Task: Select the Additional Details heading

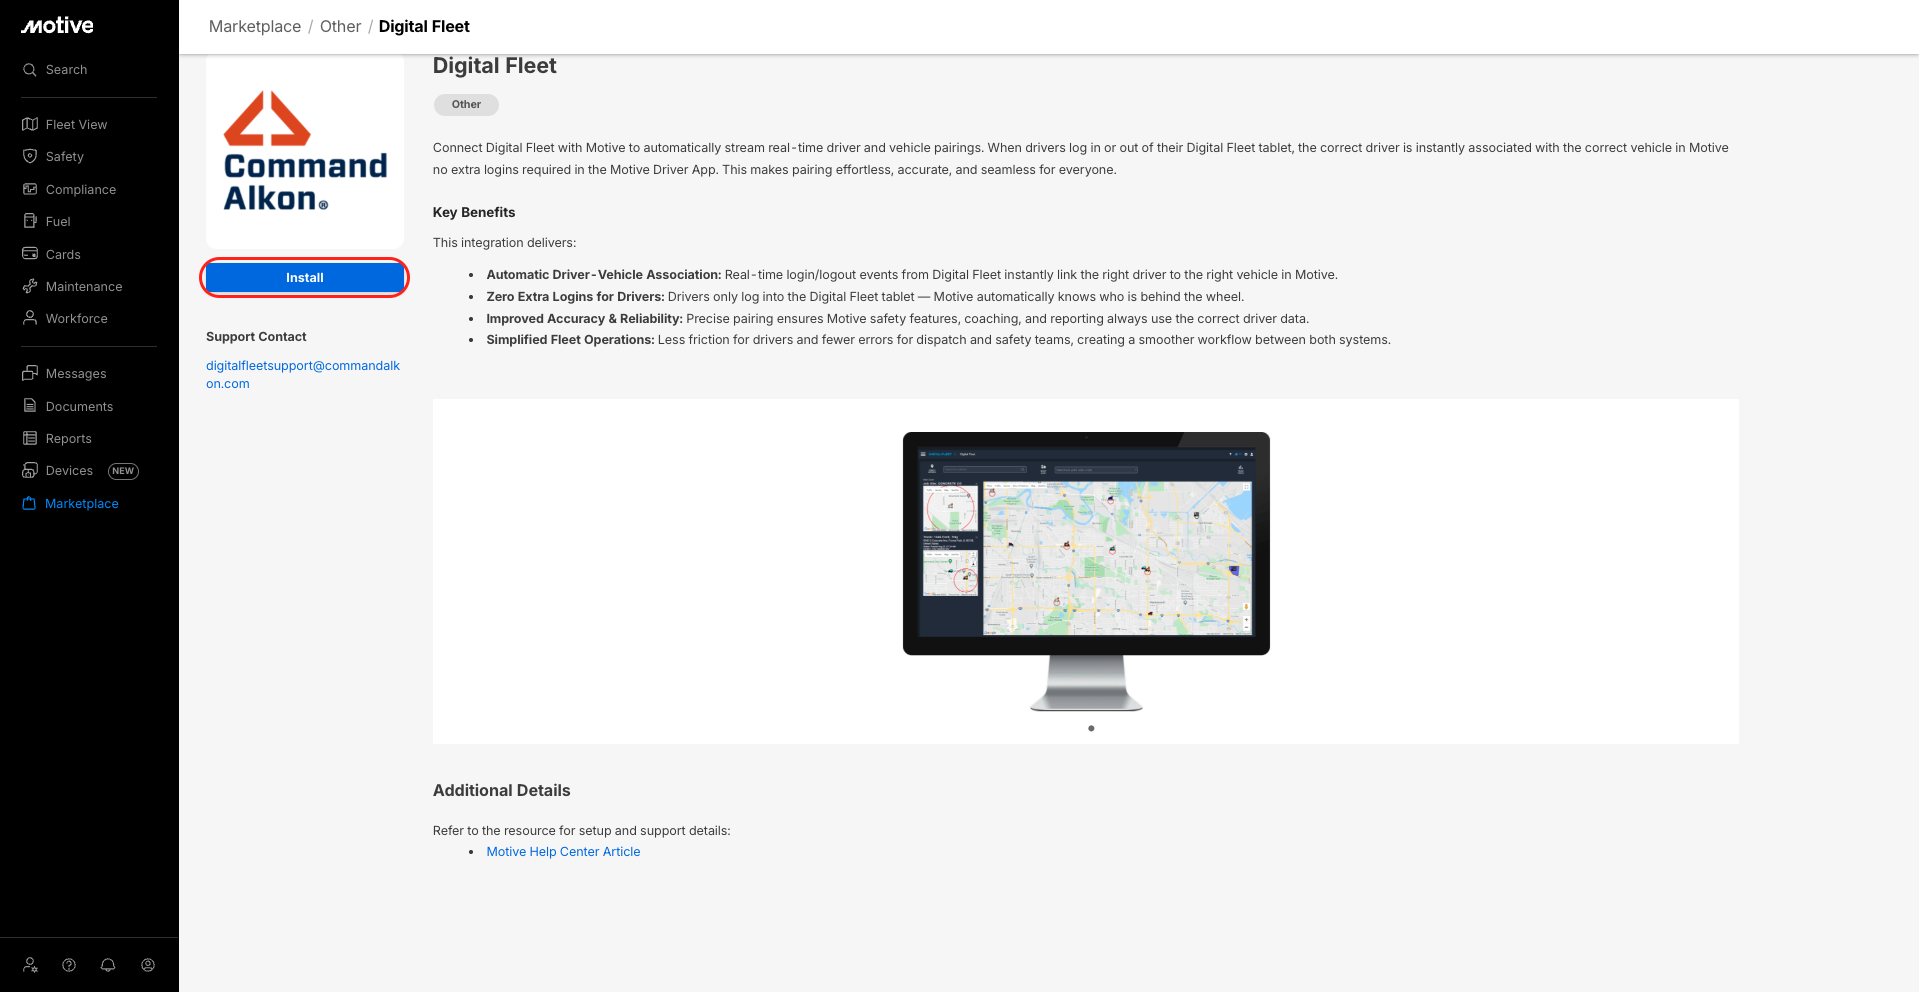Action: 502,790
